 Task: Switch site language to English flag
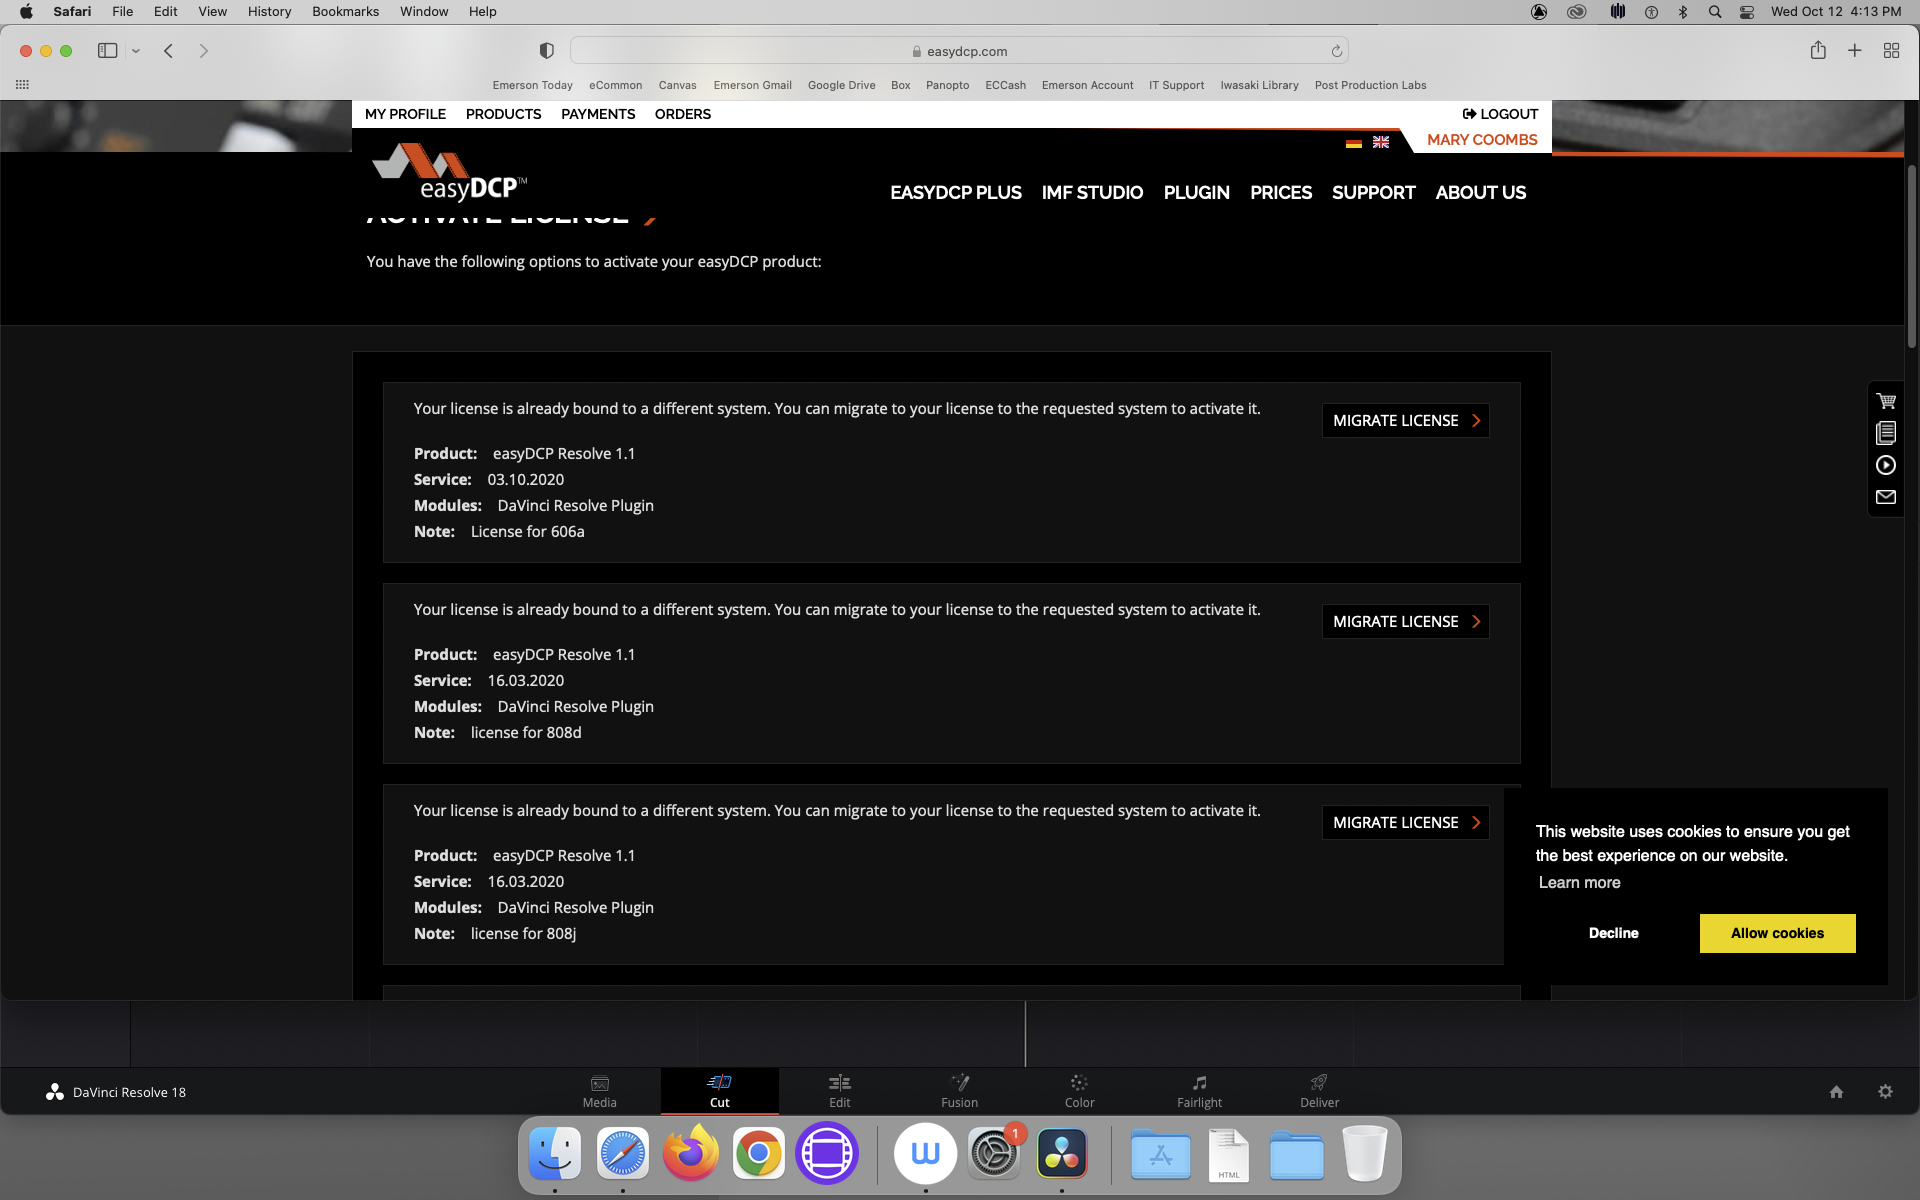(1381, 142)
